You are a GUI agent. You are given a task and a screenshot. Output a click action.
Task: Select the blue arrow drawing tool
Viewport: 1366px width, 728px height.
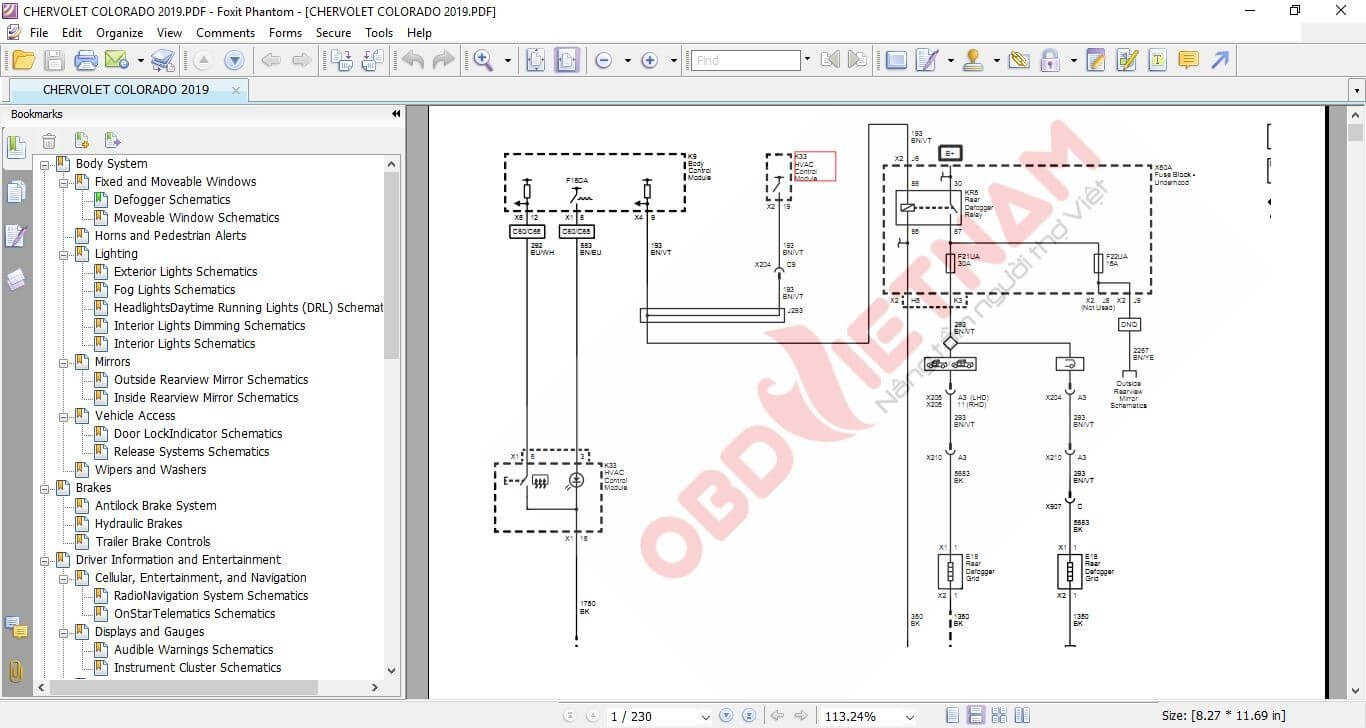coord(1219,60)
